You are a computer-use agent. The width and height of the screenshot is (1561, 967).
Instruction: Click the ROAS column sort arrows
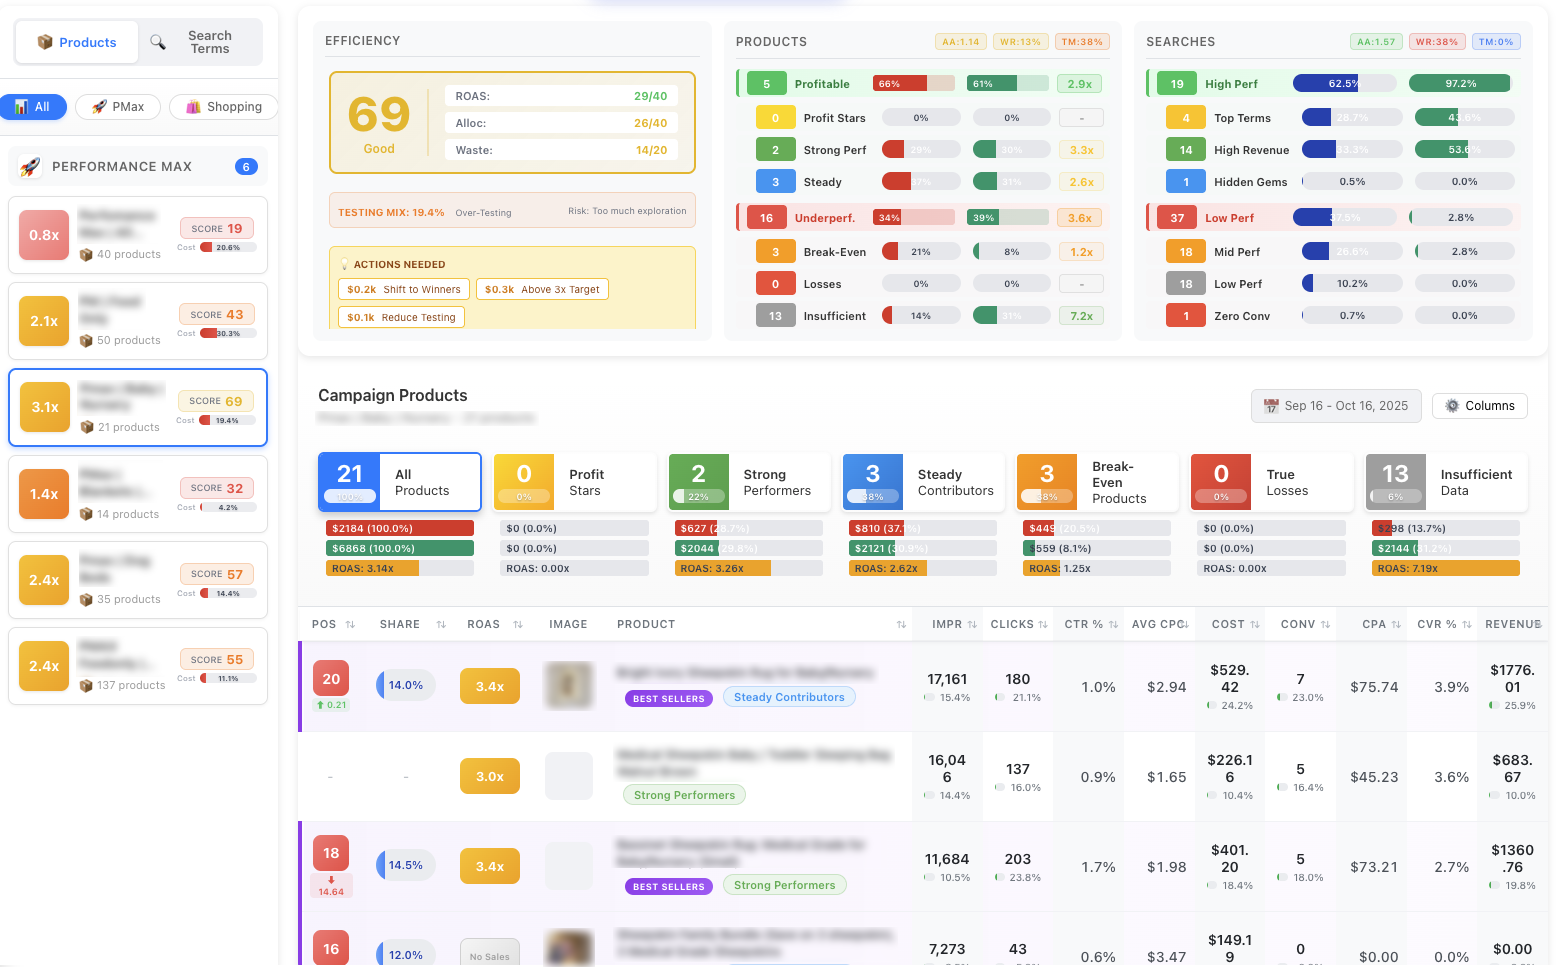520,624
